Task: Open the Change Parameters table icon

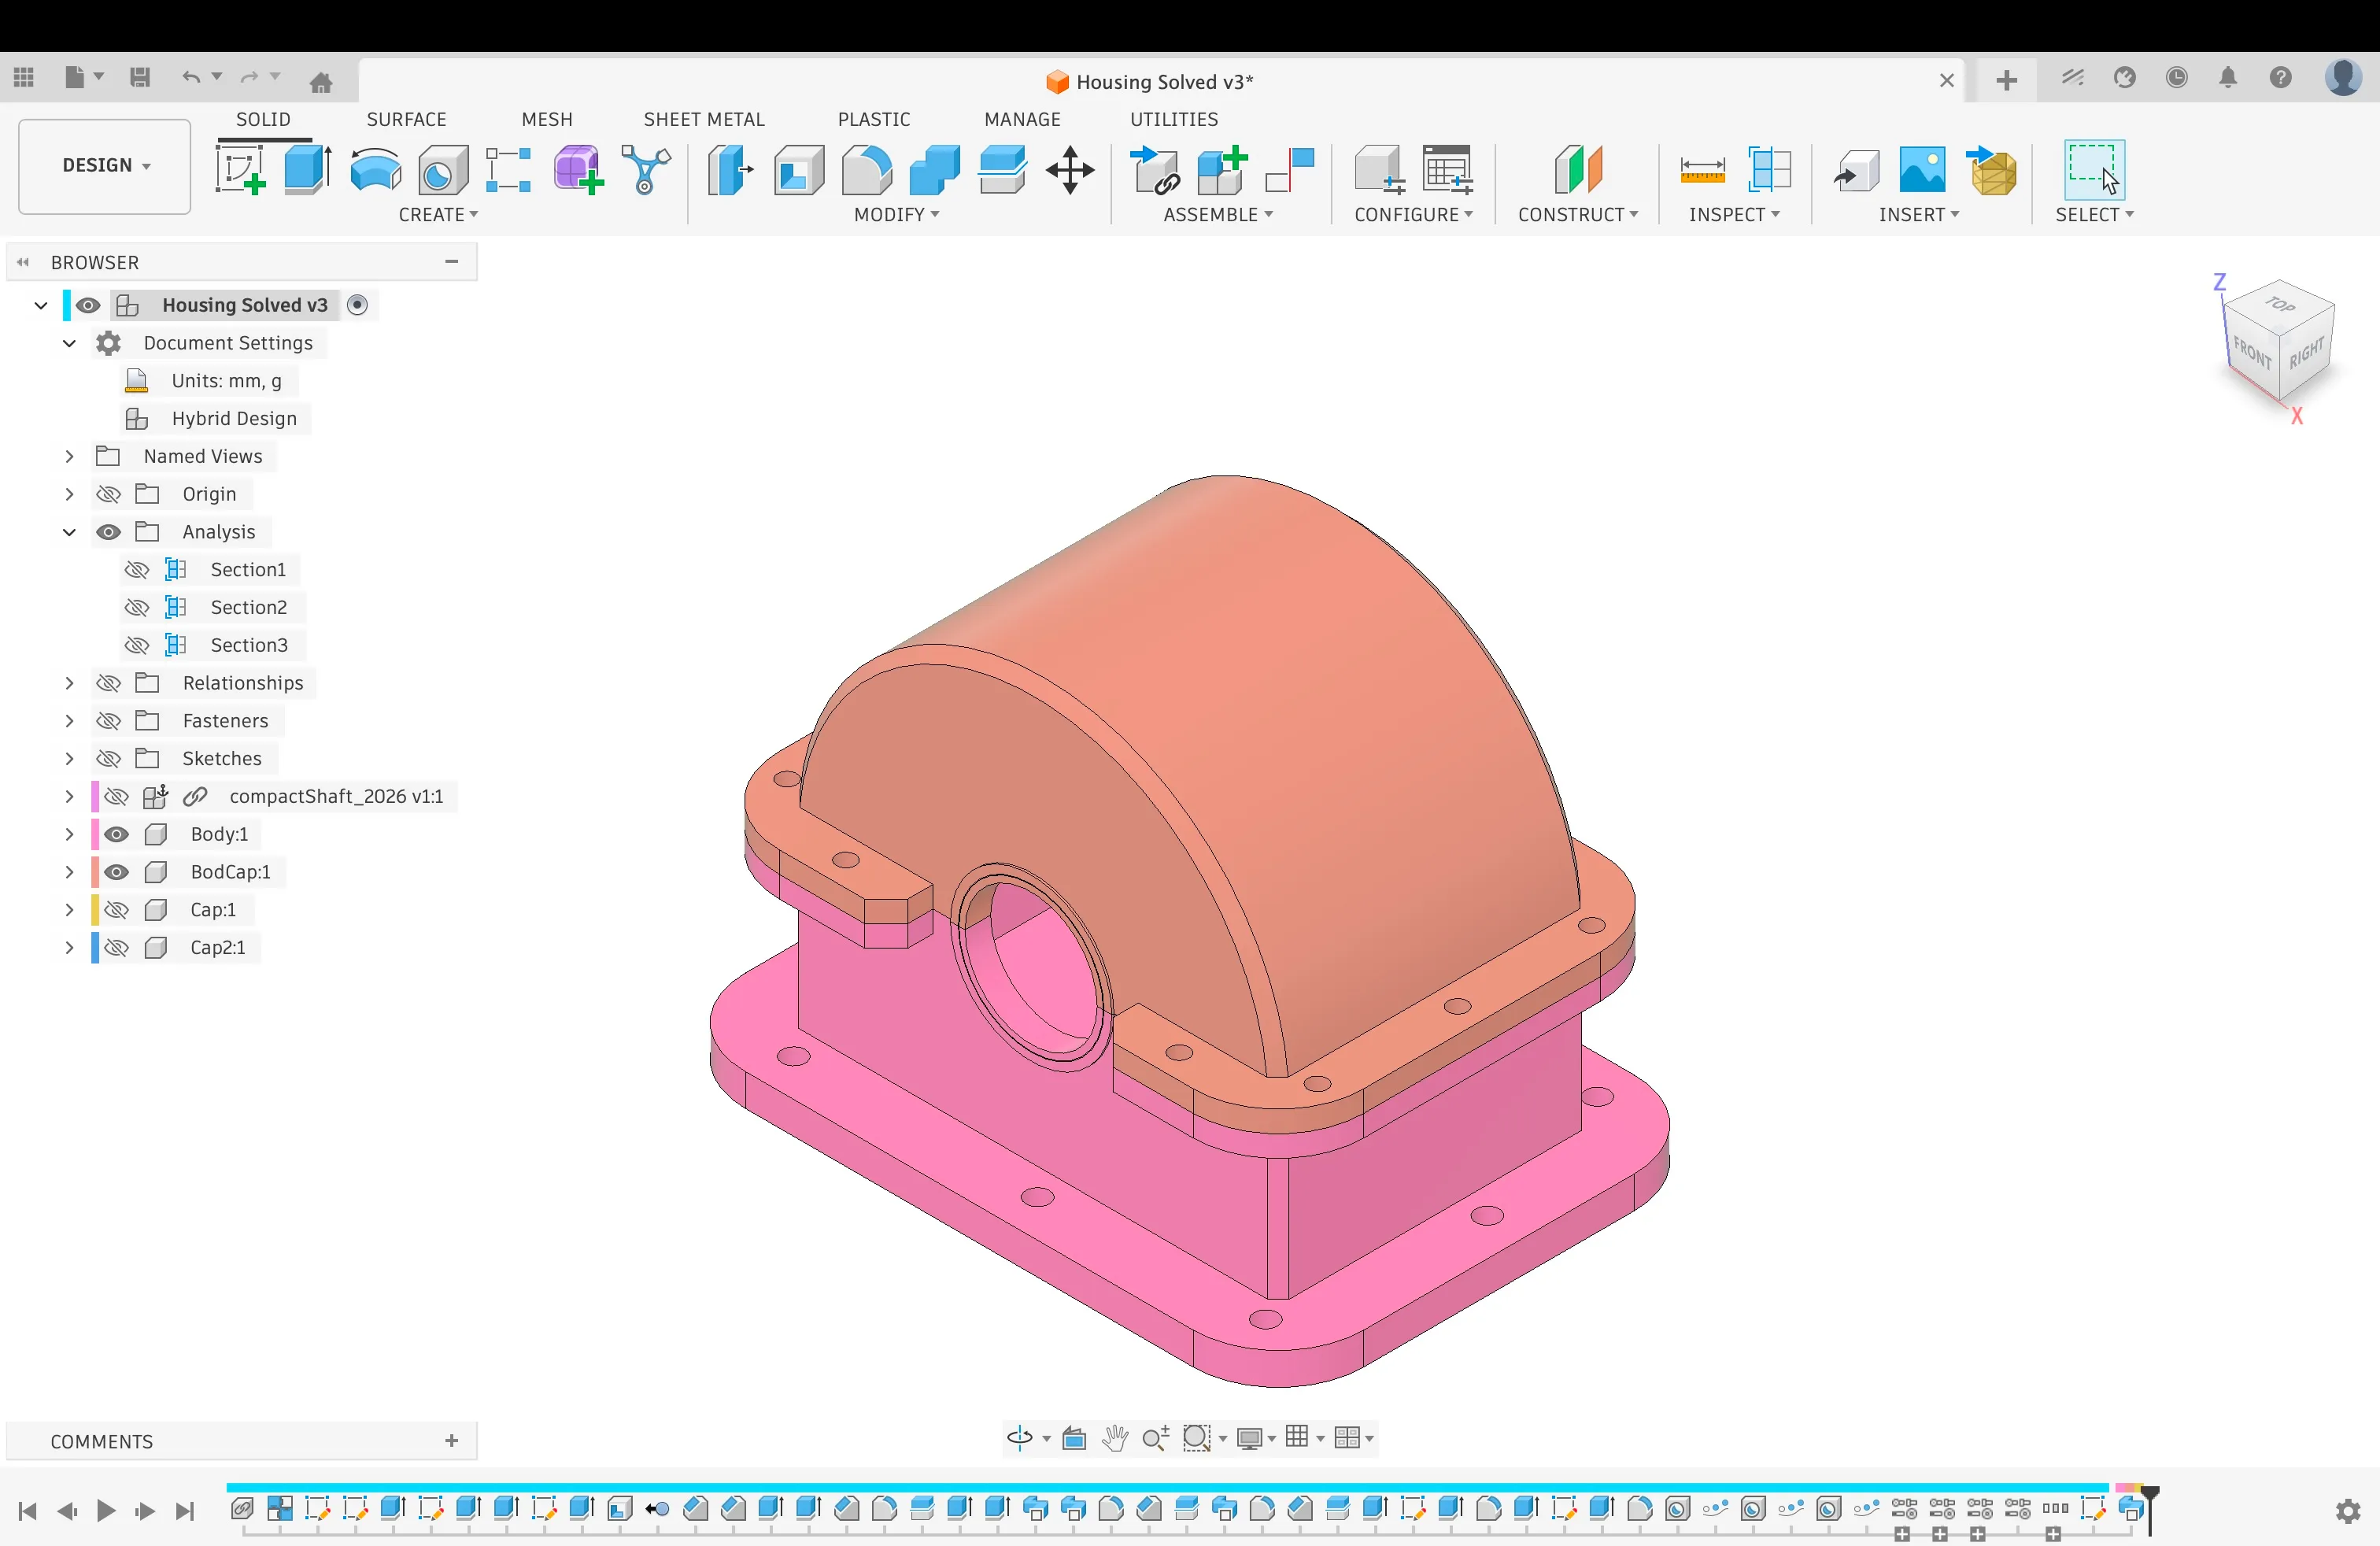Action: (1447, 169)
